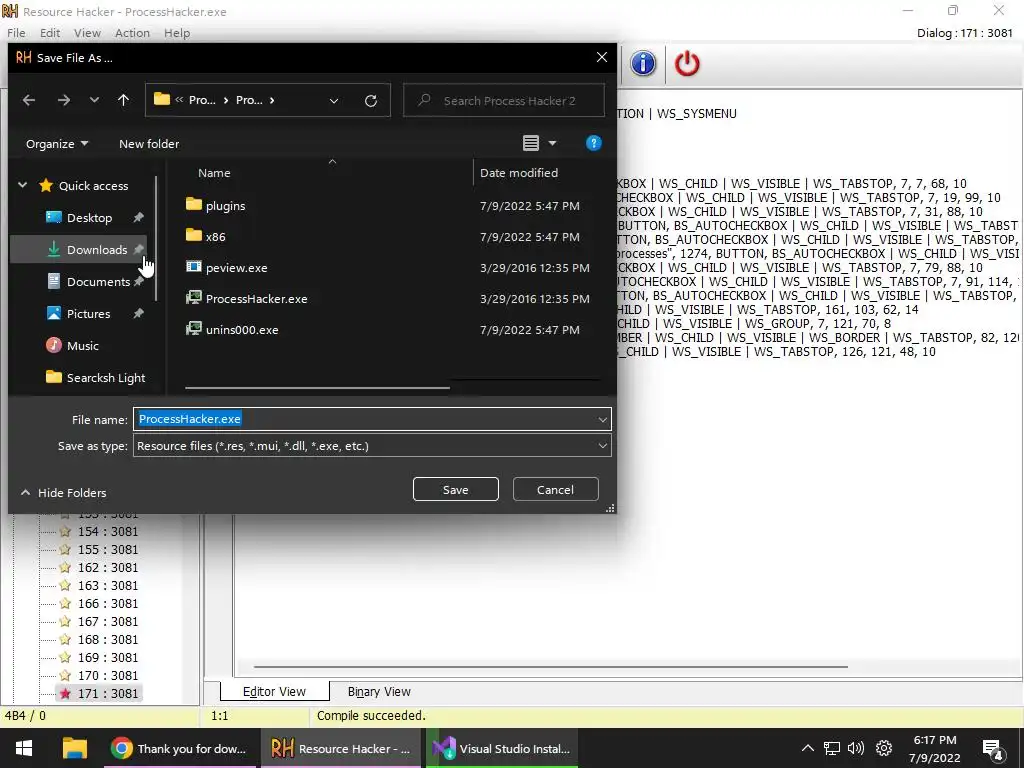
Task: Select resource 167 : 3081 in tree
Action: coord(108,621)
